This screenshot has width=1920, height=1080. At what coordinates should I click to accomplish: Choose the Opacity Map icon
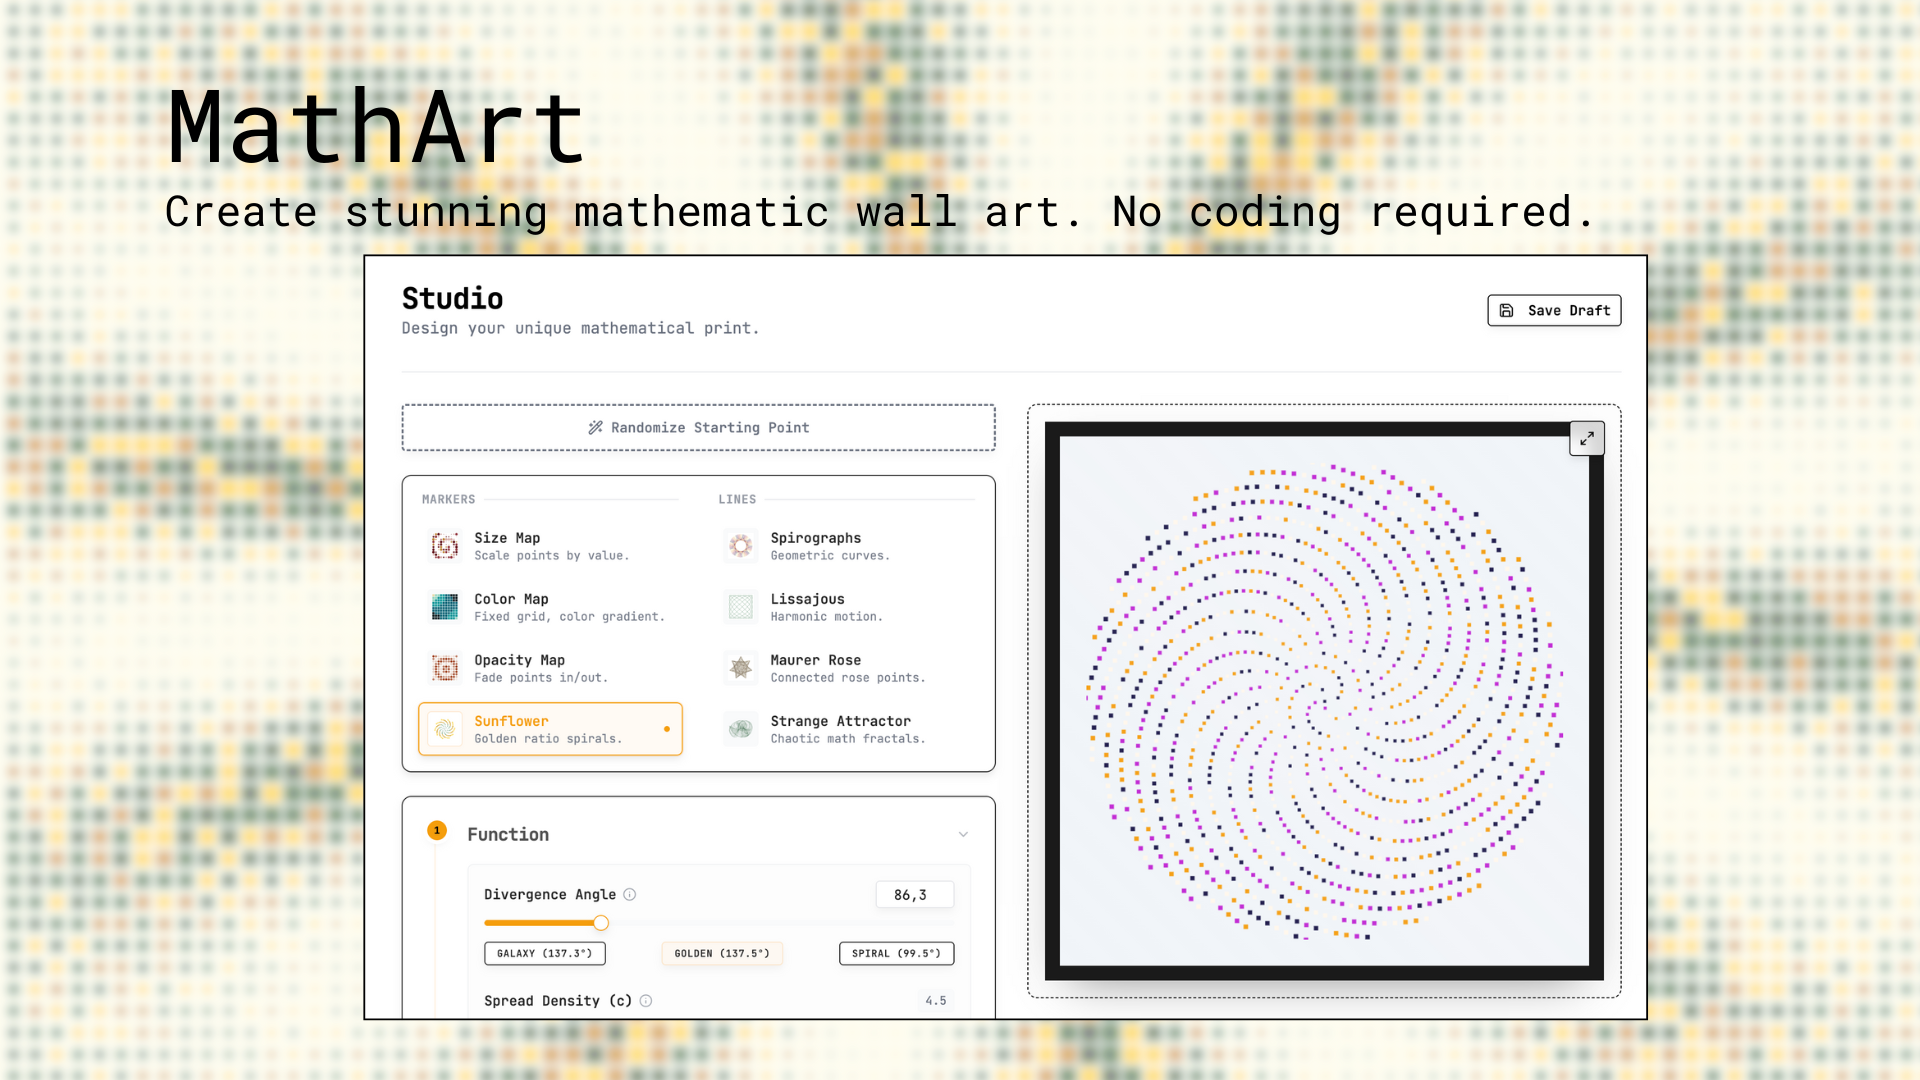pos(443,668)
